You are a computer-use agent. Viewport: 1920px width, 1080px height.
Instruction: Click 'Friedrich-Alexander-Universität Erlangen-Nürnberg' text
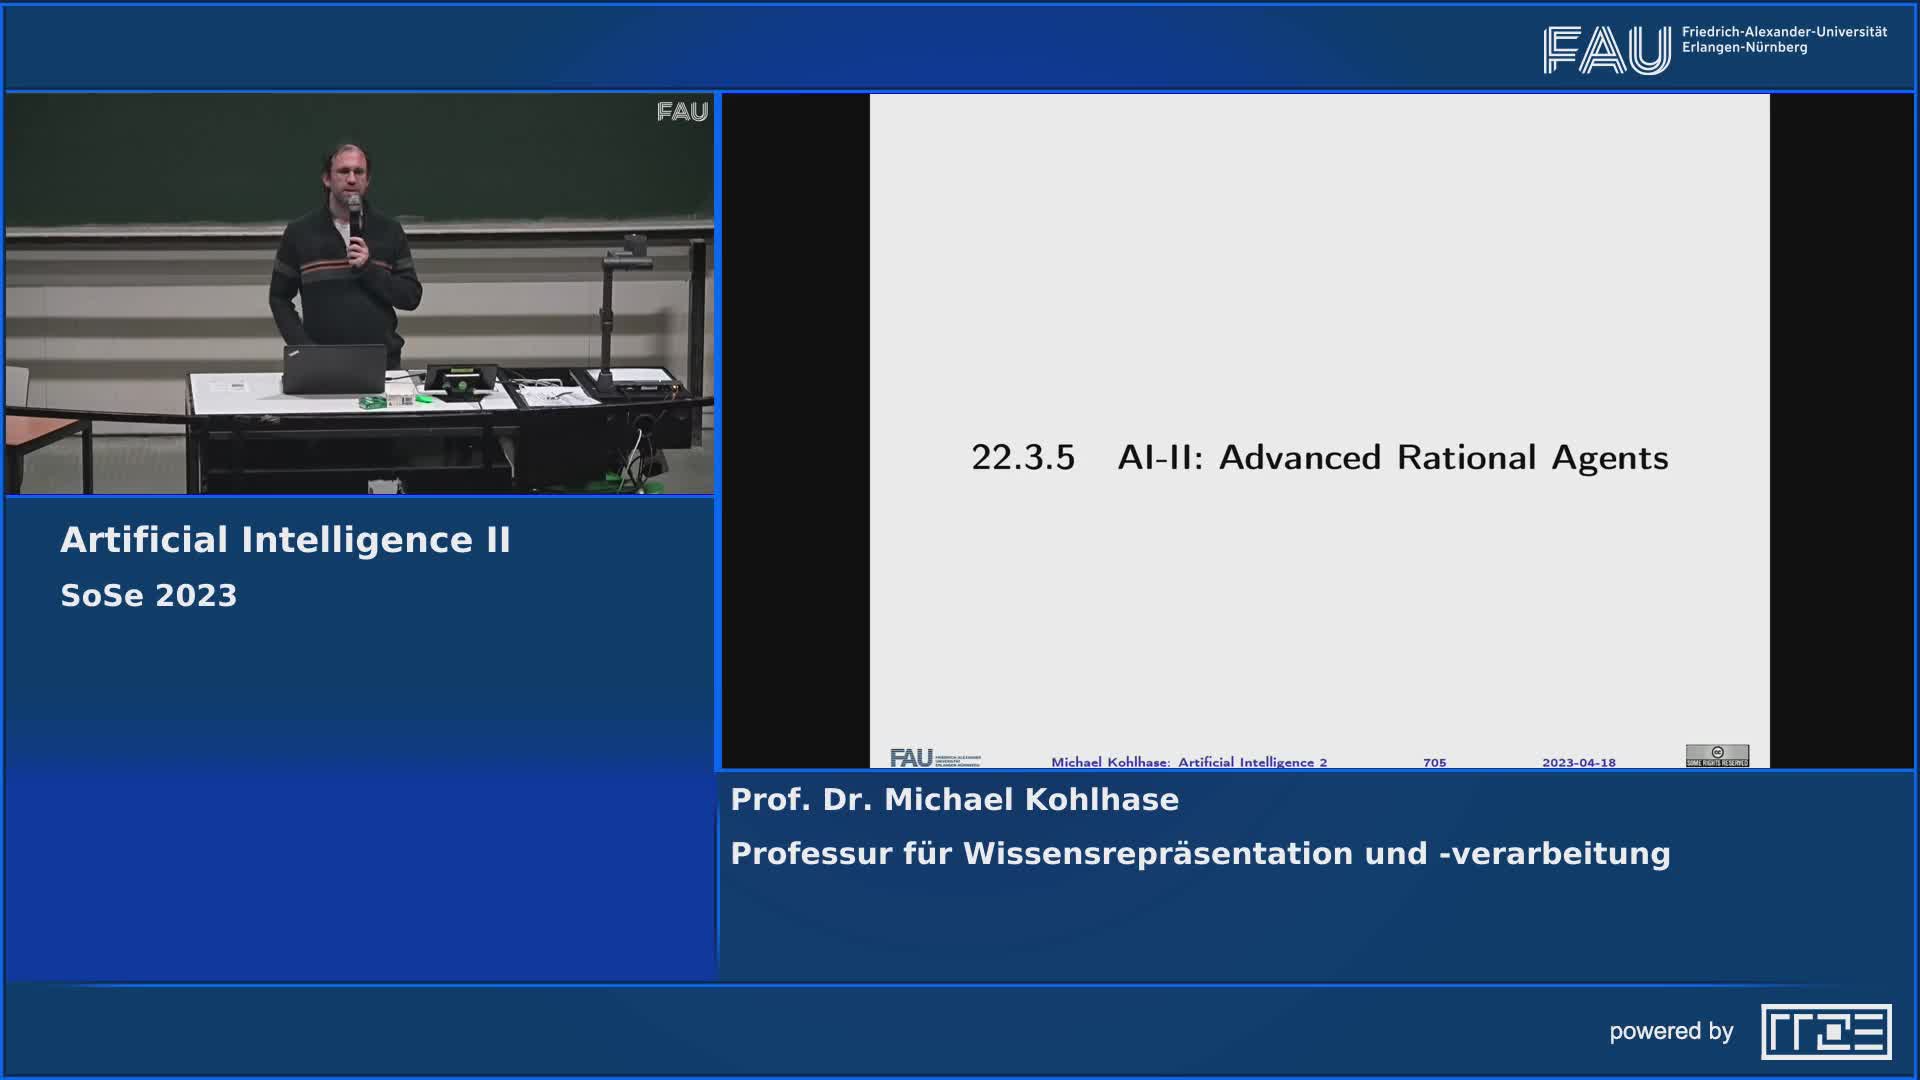click(1783, 40)
